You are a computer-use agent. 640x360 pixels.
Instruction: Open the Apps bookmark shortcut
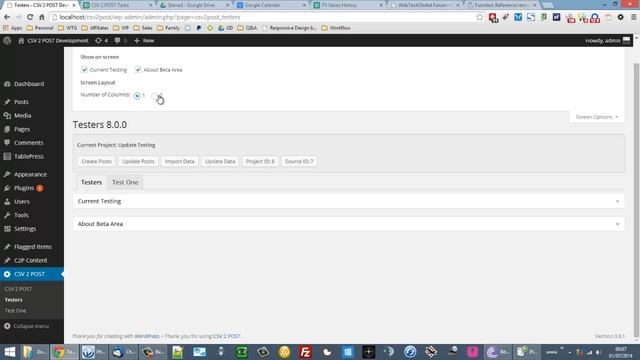(12, 28)
